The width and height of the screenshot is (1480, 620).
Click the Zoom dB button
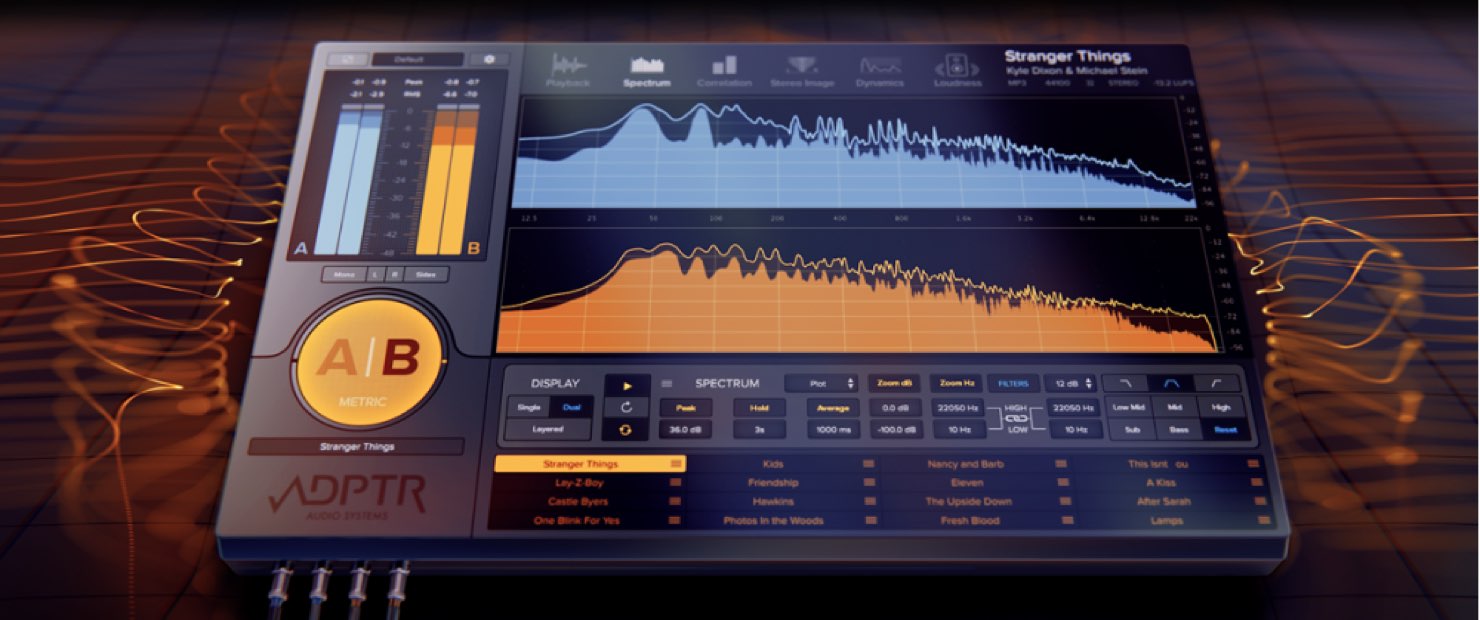pyautogui.click(x=895, y=383)
